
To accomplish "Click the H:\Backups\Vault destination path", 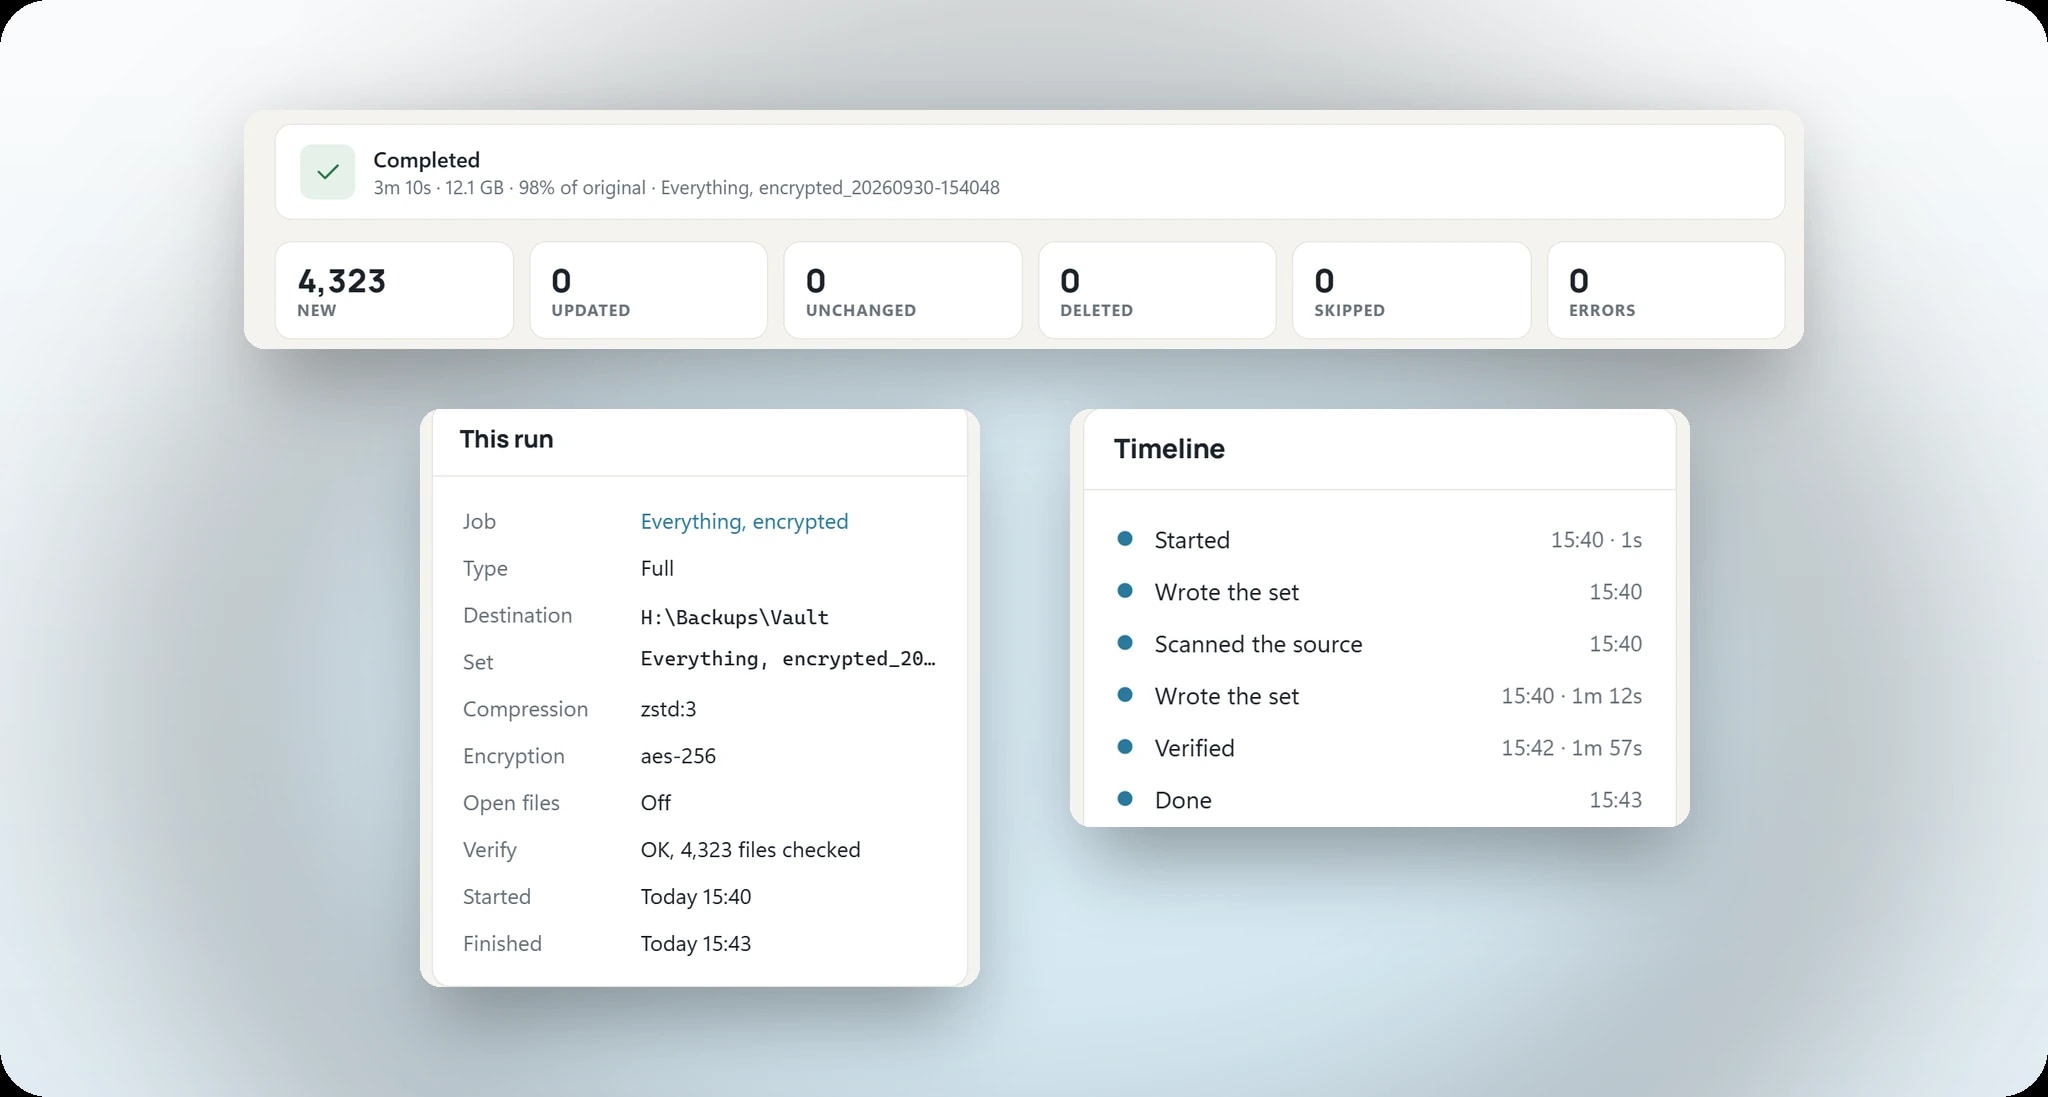I will (735, 617).
